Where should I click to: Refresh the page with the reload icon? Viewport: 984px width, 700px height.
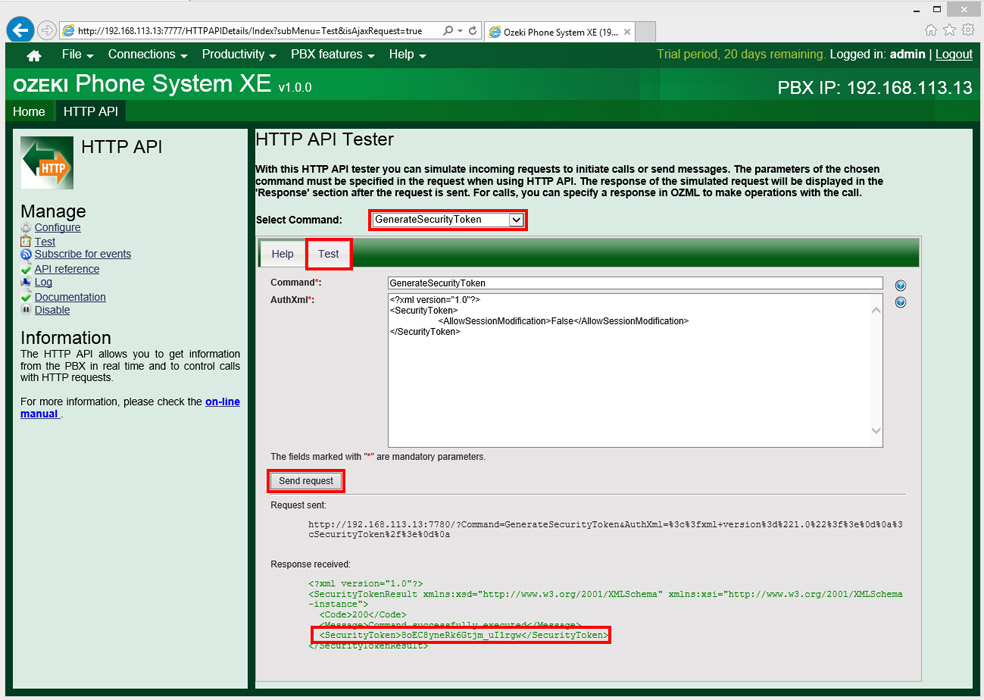pos(473,30)
